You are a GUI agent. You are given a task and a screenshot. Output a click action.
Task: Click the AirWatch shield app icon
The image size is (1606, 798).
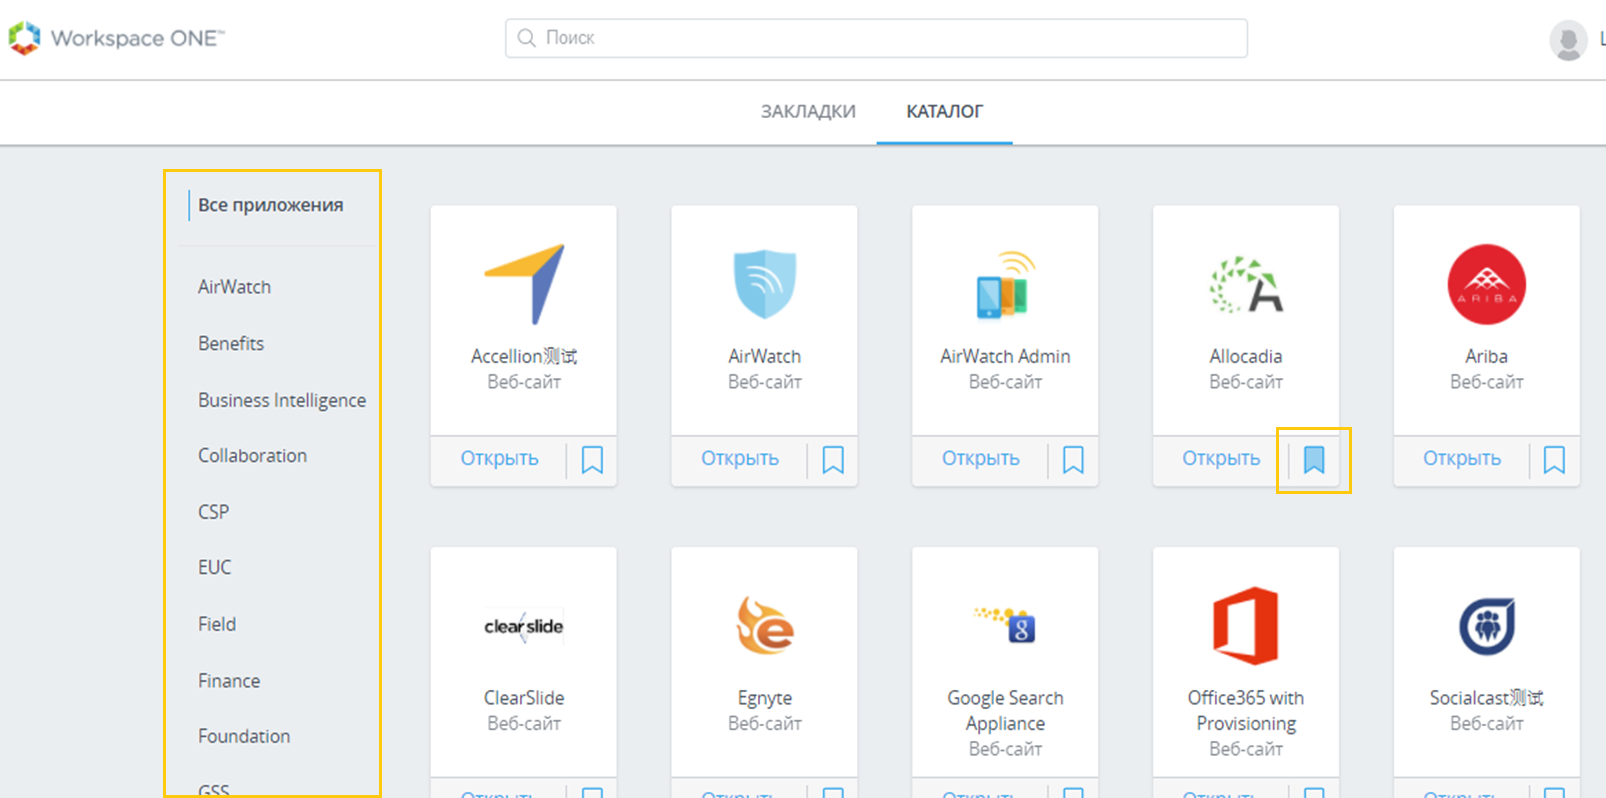tap(765, 284)
